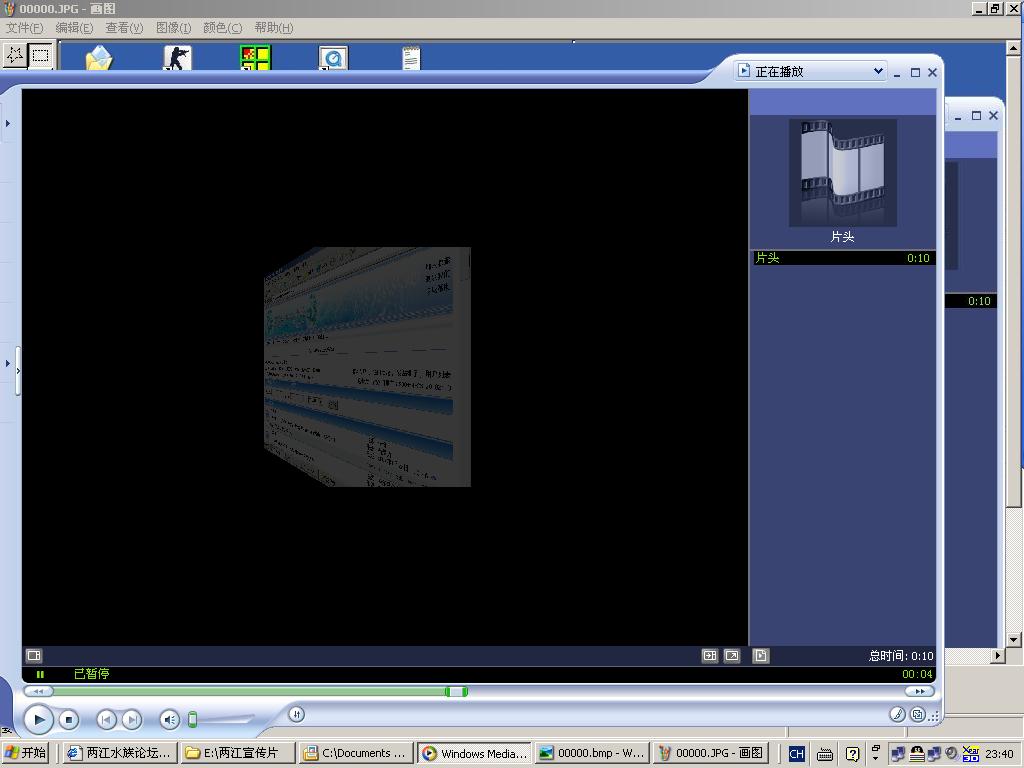1024x768 pixels.
Task: Toggle the playlist pane visibility
Action: (760, 656)
